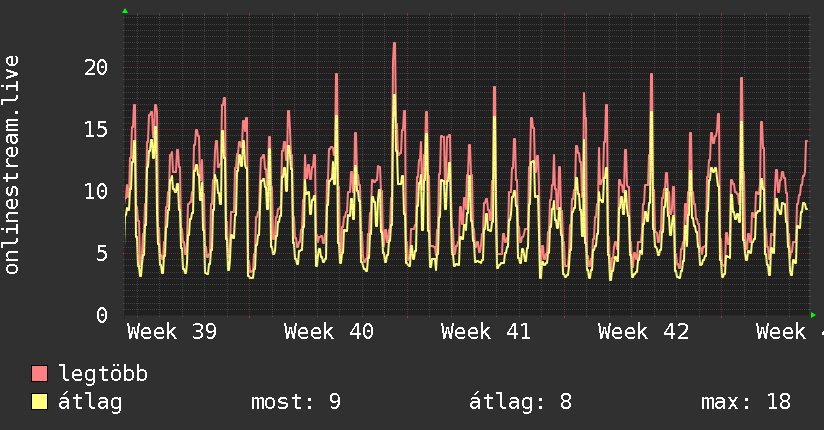Click the green arrow atop the y-axis

point(125,11)
